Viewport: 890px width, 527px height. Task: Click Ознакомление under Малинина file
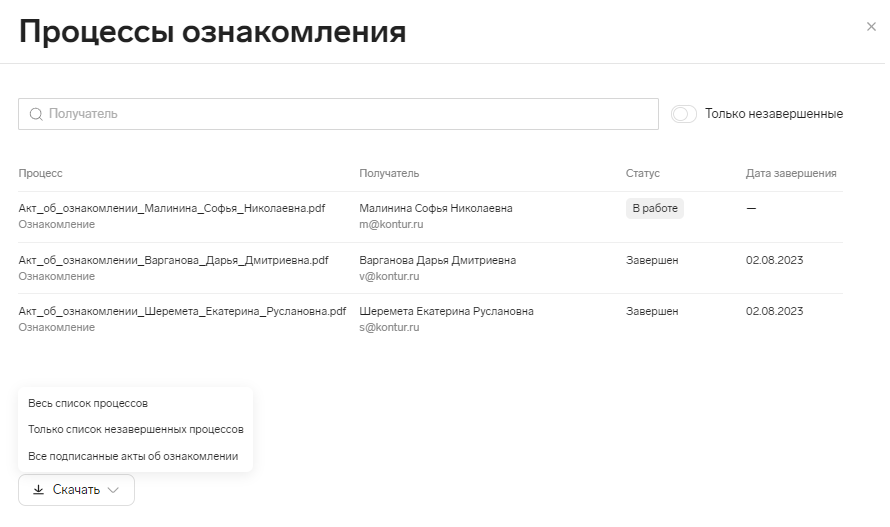click(56, 224)
